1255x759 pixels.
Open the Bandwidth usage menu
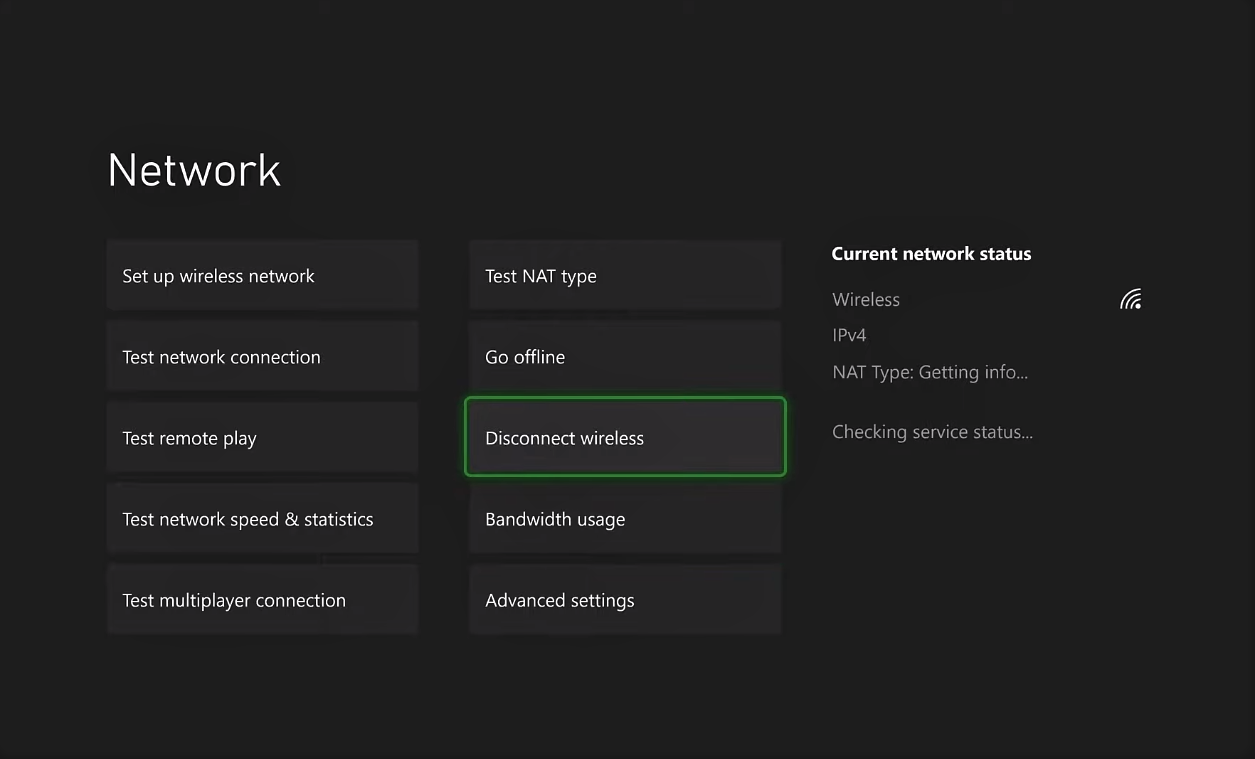(x=625, y=519)
